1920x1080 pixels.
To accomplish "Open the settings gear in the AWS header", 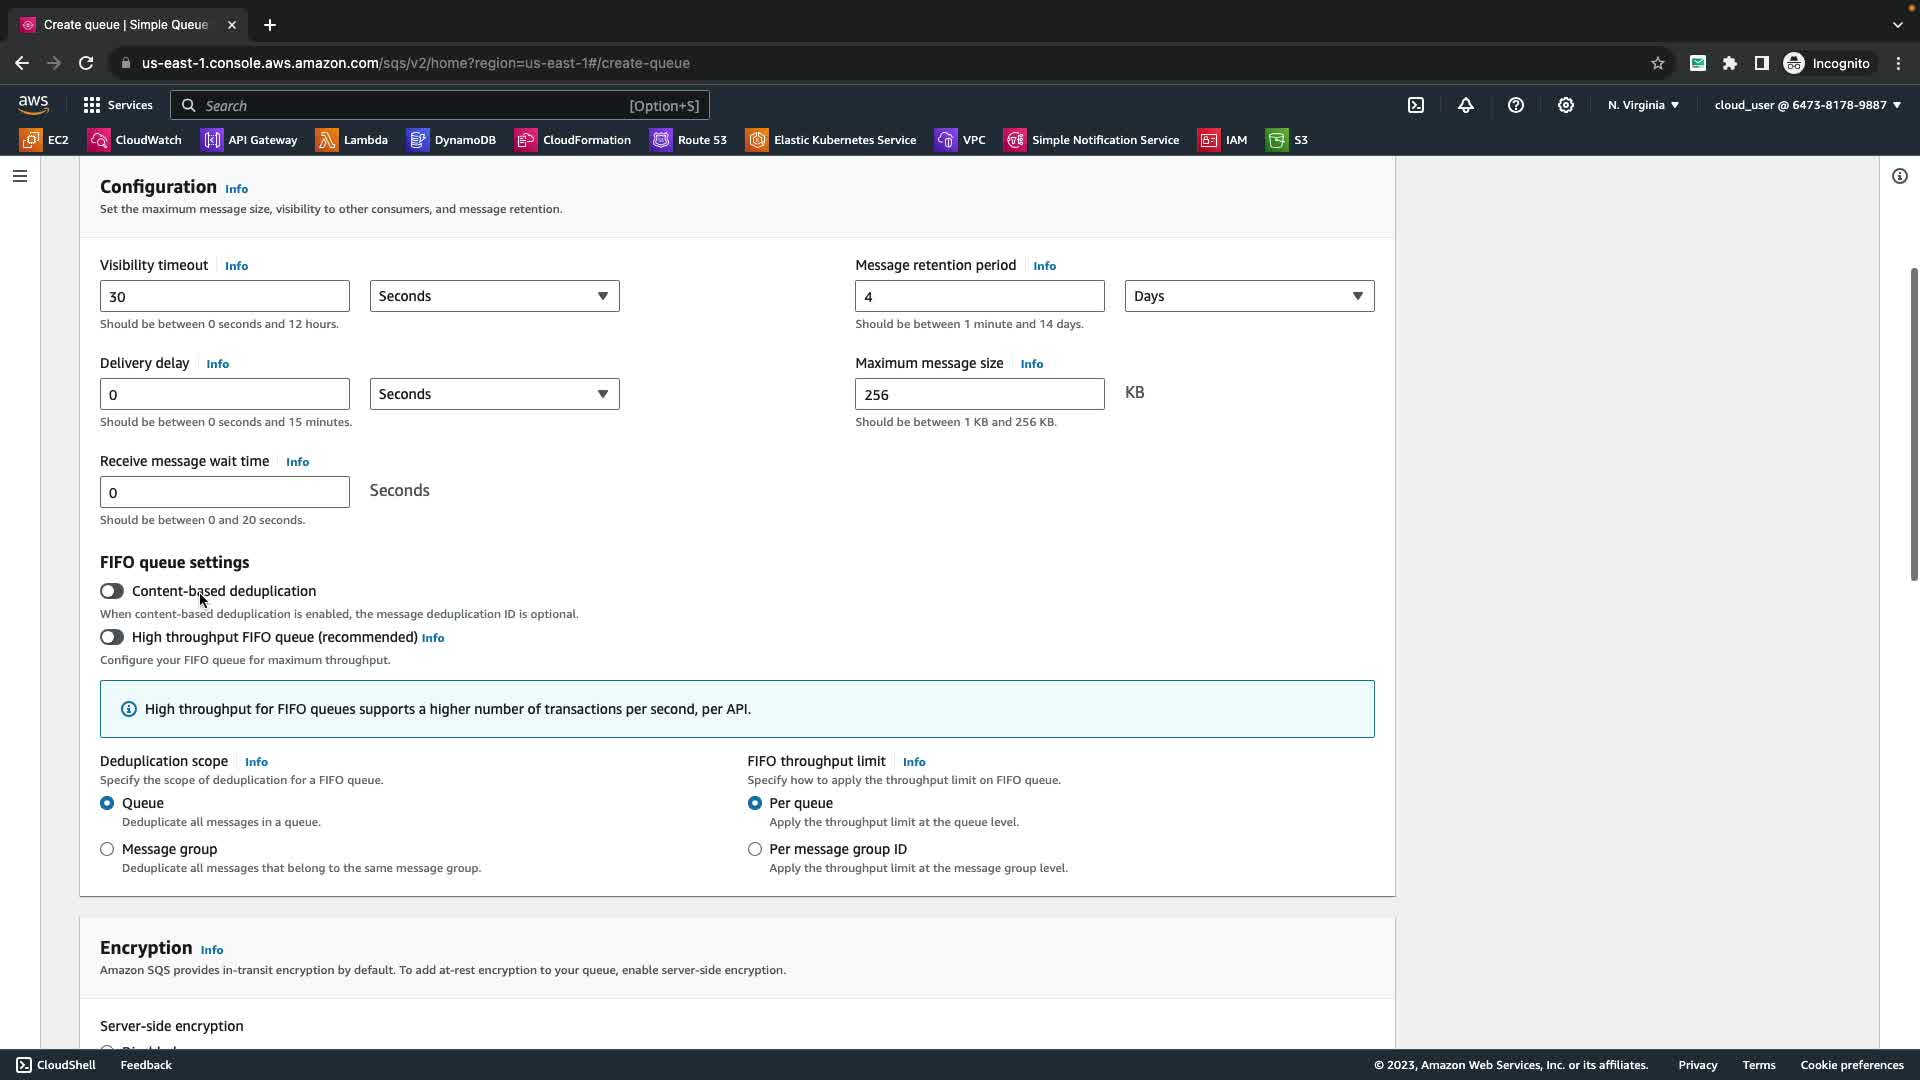I will 1566,105.
